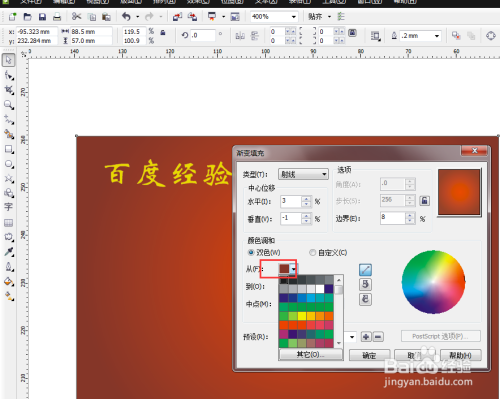Click the Export icon in the toolbar
This screenshot has width=500, height=399.
[192, 16]
